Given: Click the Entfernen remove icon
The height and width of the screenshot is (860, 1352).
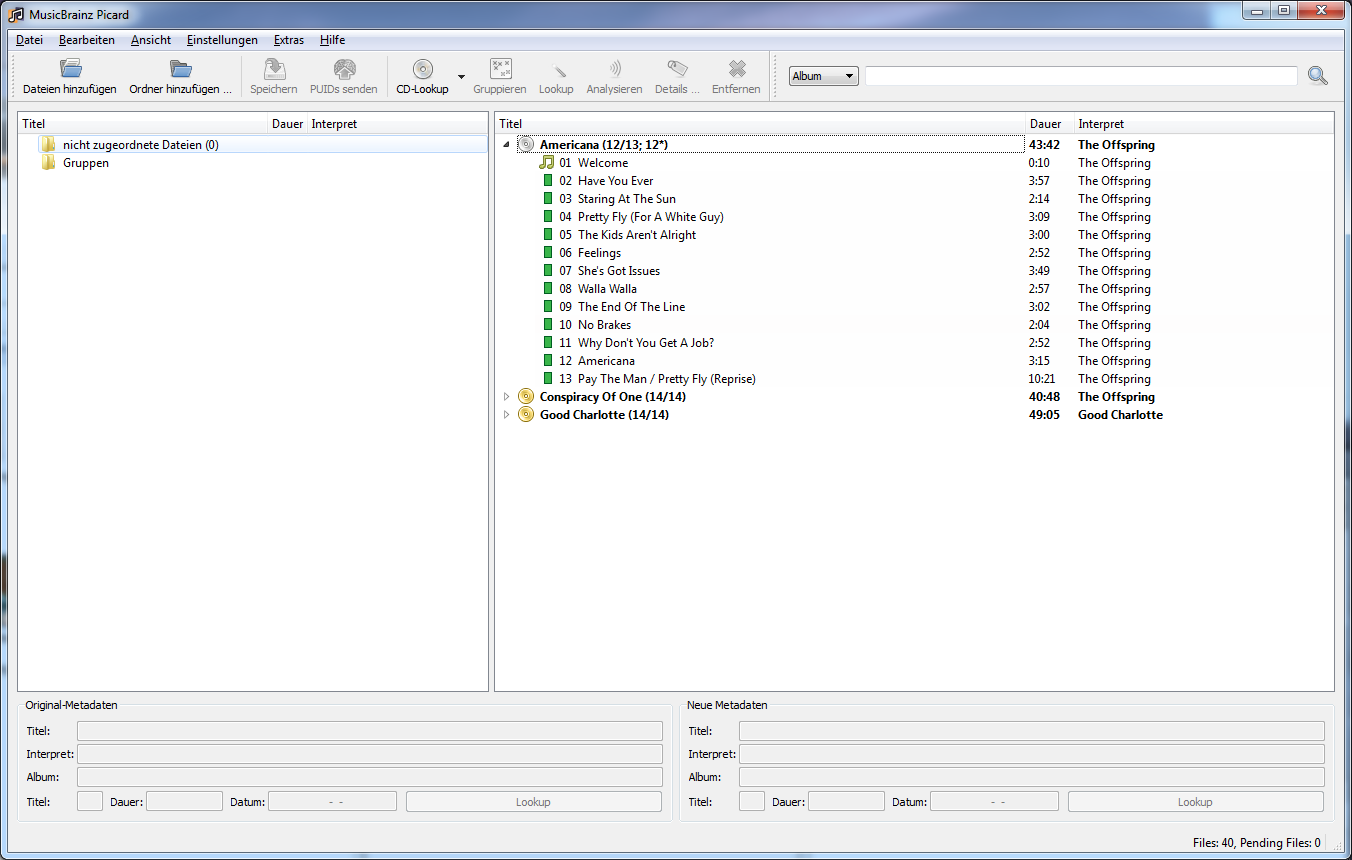Looking at the screenshot, I should click(x=736, y=69).
